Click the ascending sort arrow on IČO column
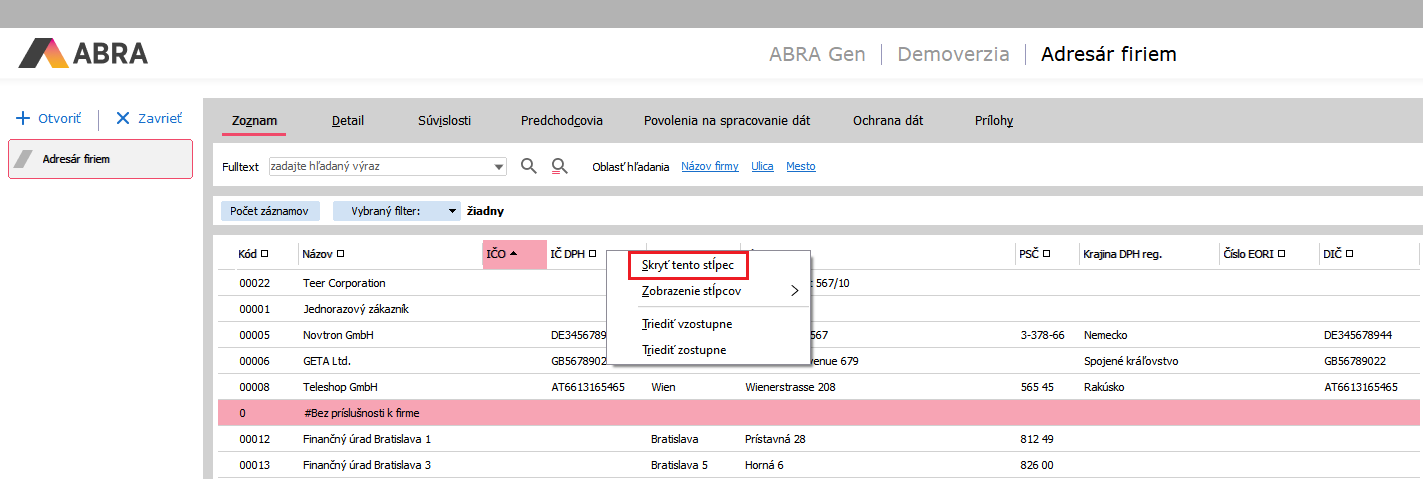 [x=514, y=254]
